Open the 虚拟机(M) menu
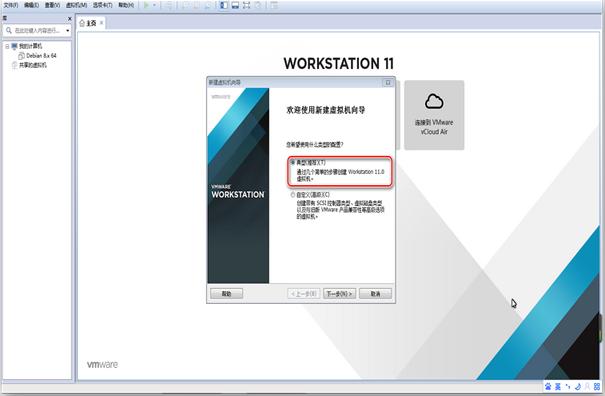The image size is (605, 396). pyautogui.click(x=76, y=5)
